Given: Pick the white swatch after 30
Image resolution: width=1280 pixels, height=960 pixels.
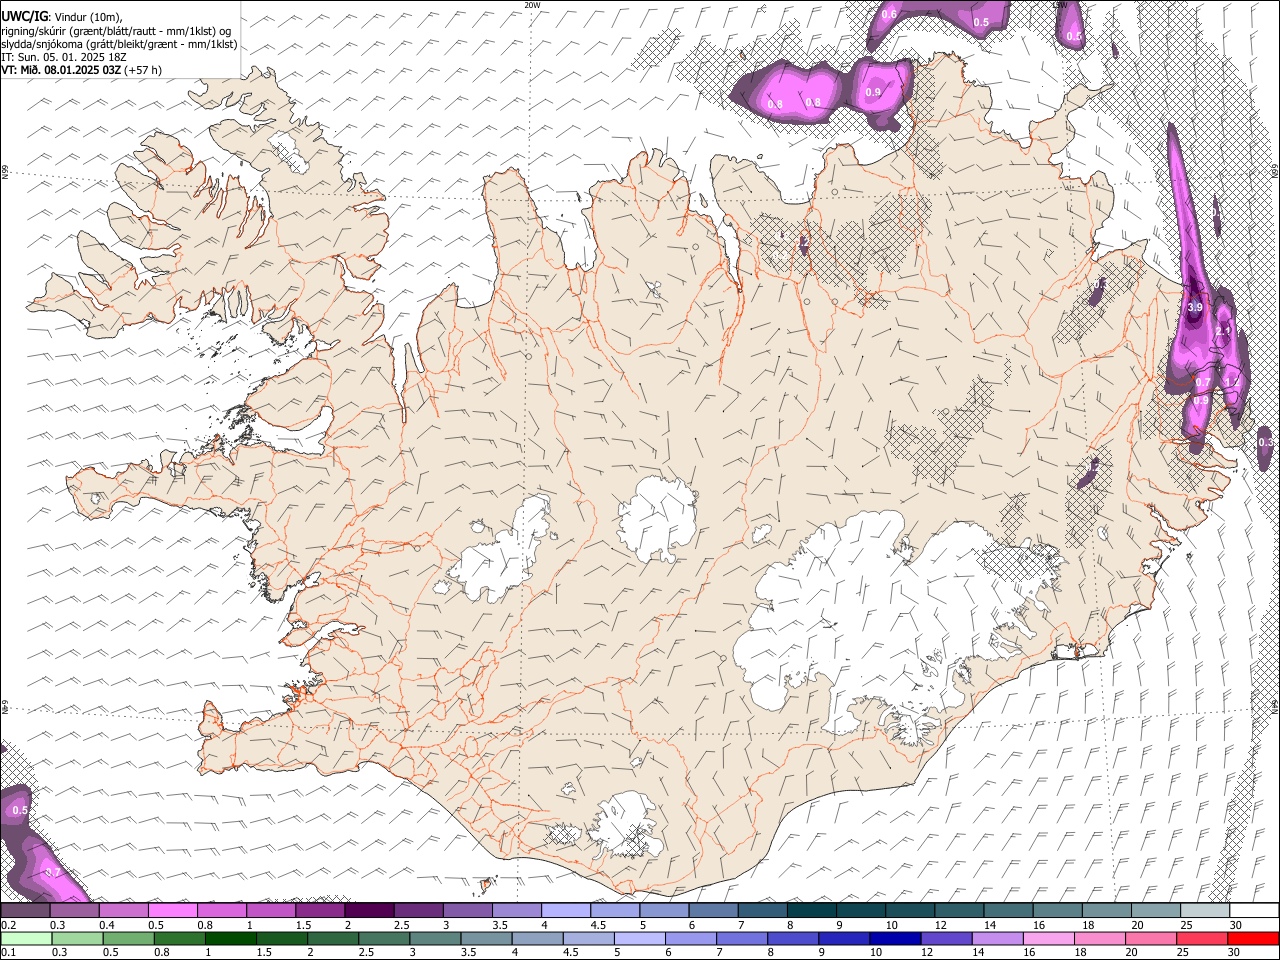Looking at the screenshot, I should pos(1254,910).
